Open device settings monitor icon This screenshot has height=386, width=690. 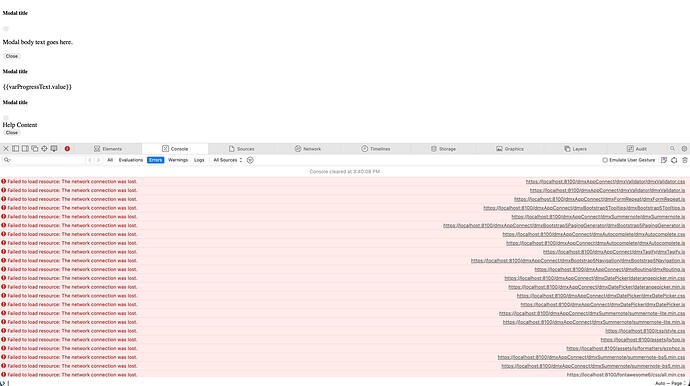[x=54, y=149]
